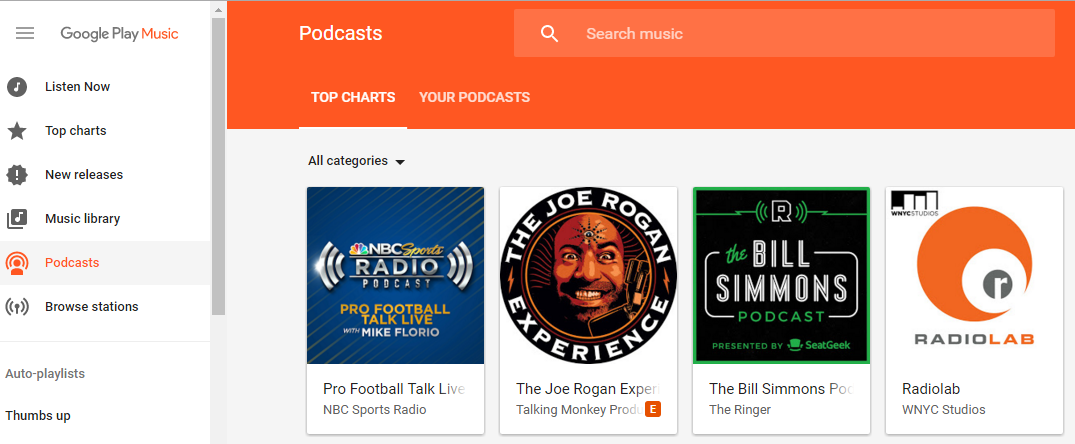This screenshot has width=1075, height=444.
Task: Click the Search music field
Action: point(784,34)
